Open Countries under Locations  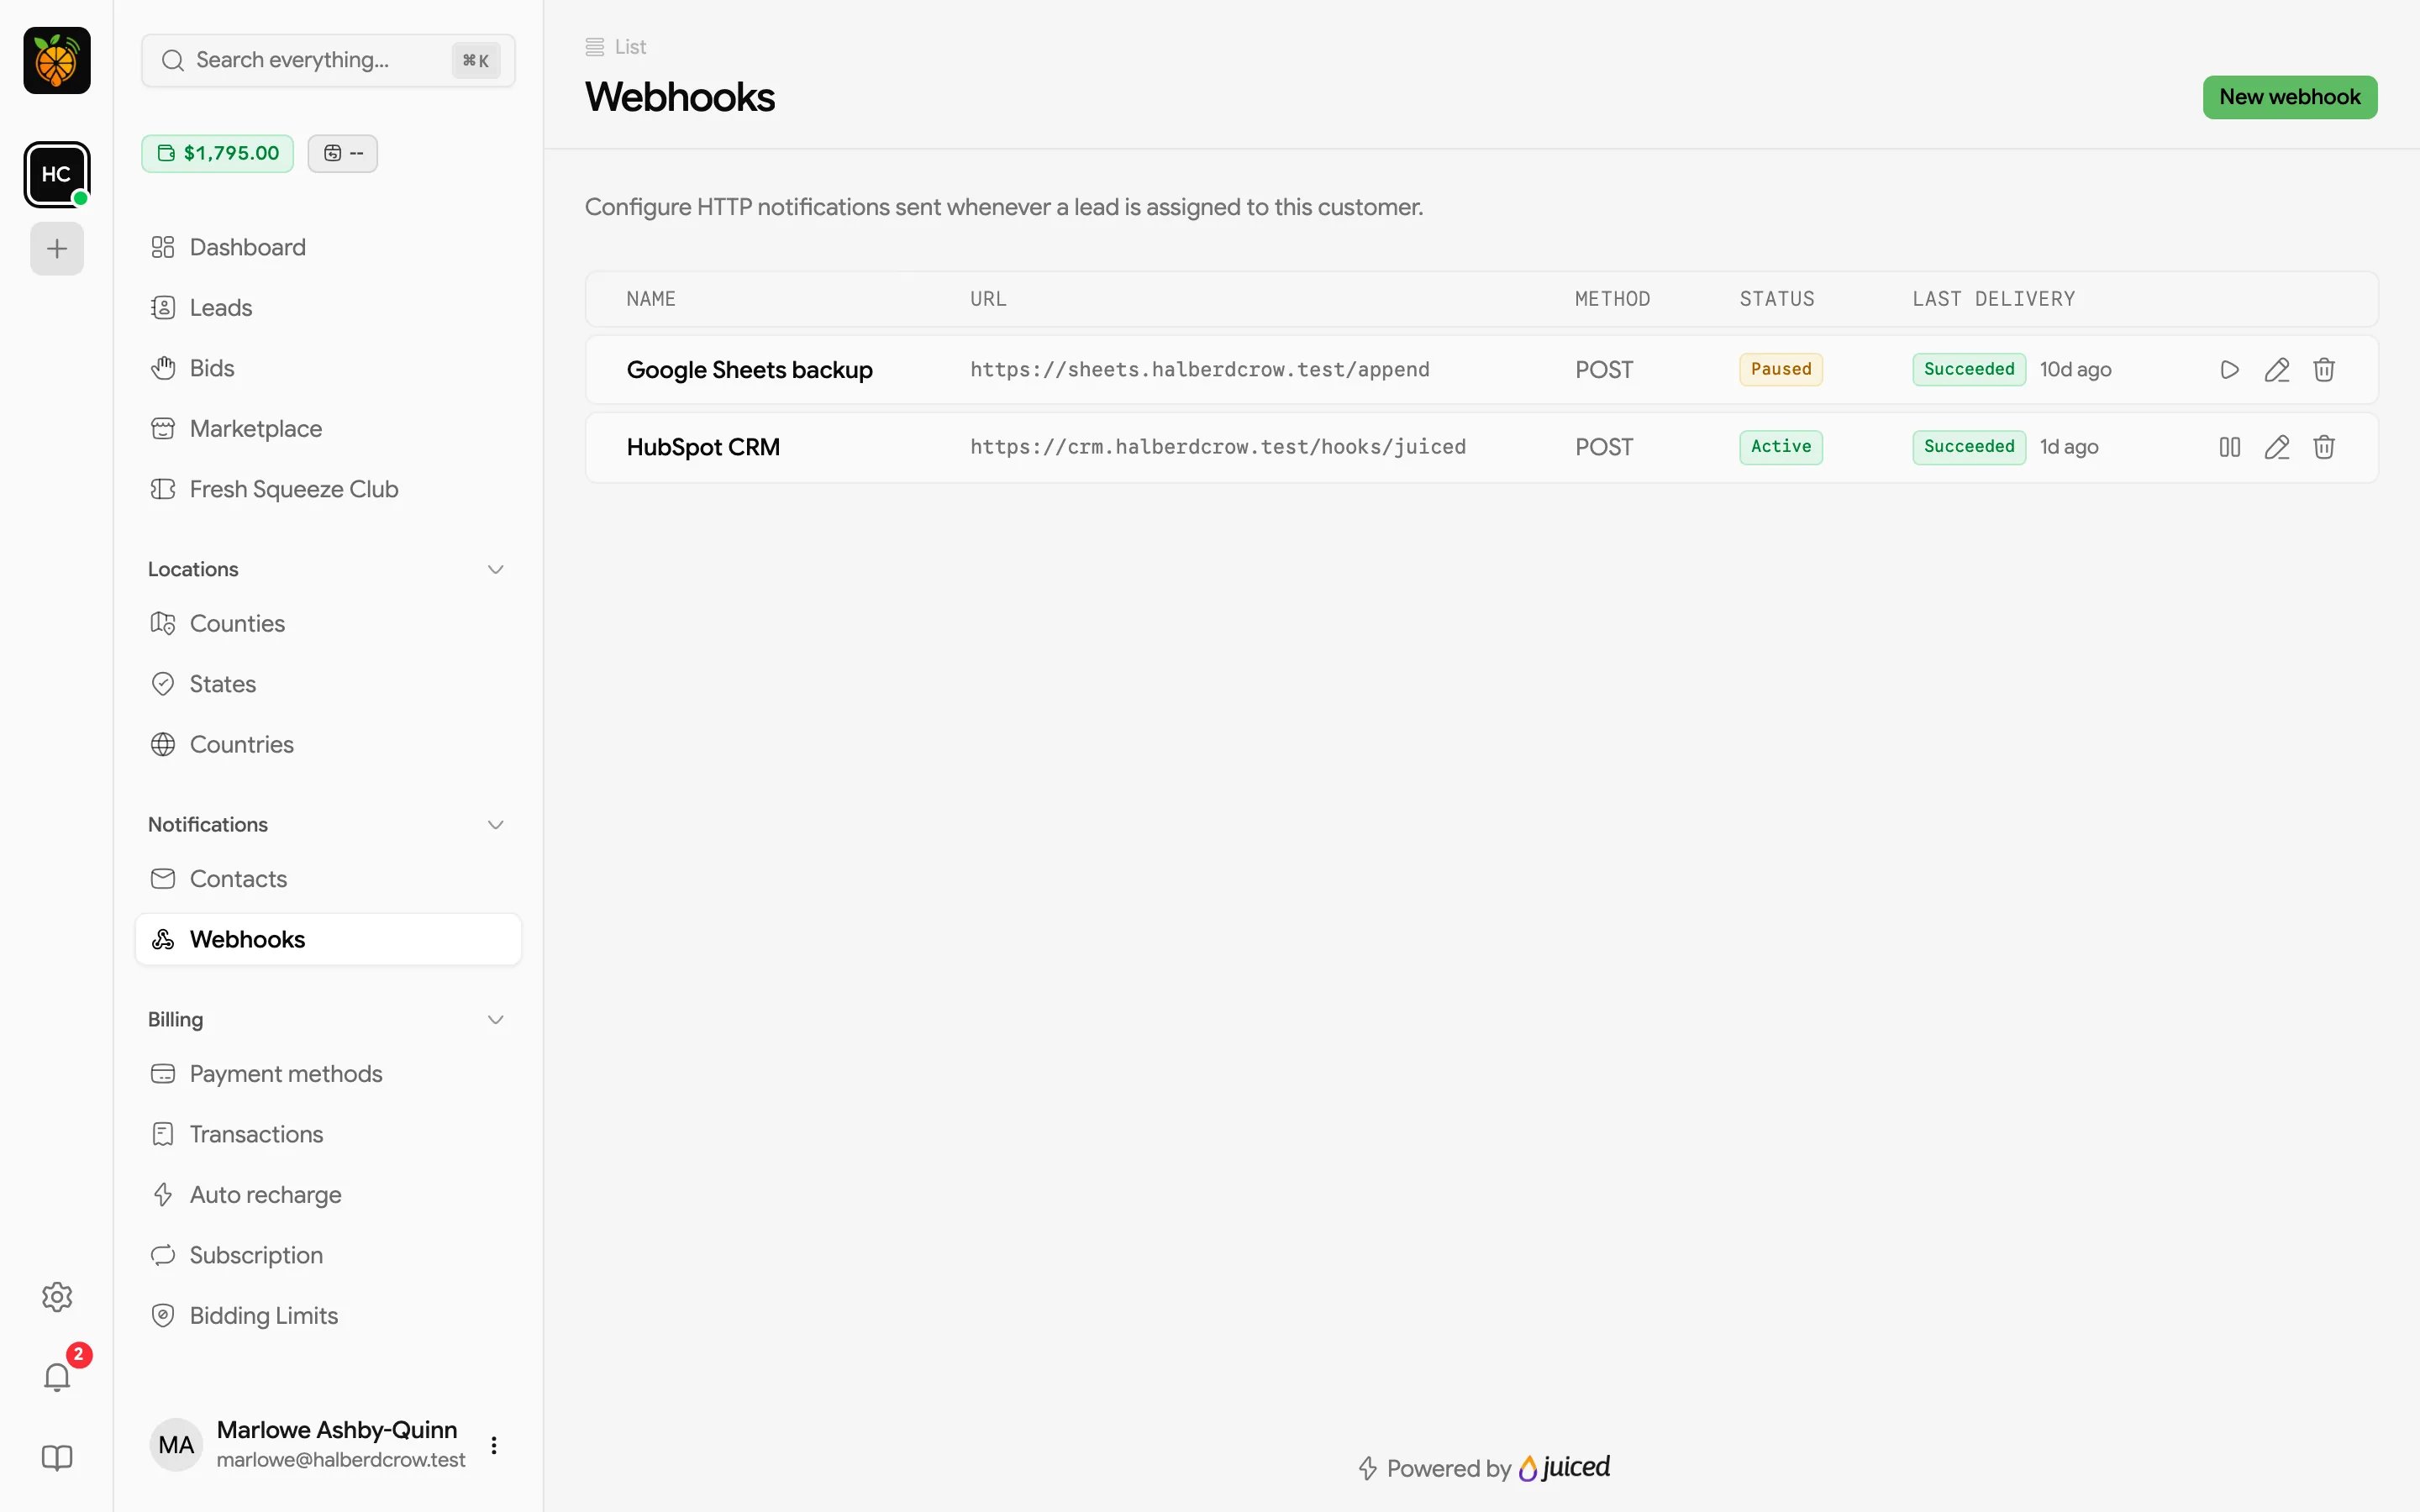[328, 744]
